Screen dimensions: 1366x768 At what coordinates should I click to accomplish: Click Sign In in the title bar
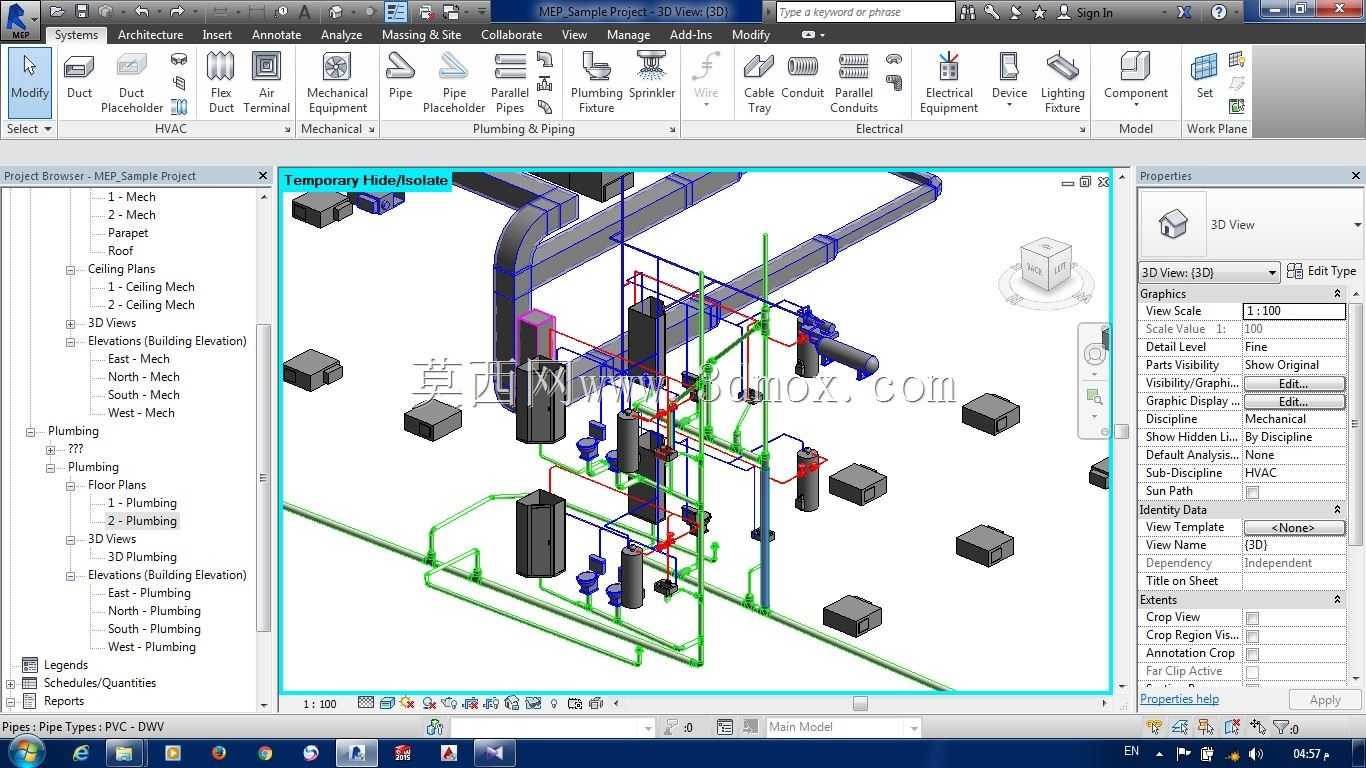click(x=1086, y=13)
